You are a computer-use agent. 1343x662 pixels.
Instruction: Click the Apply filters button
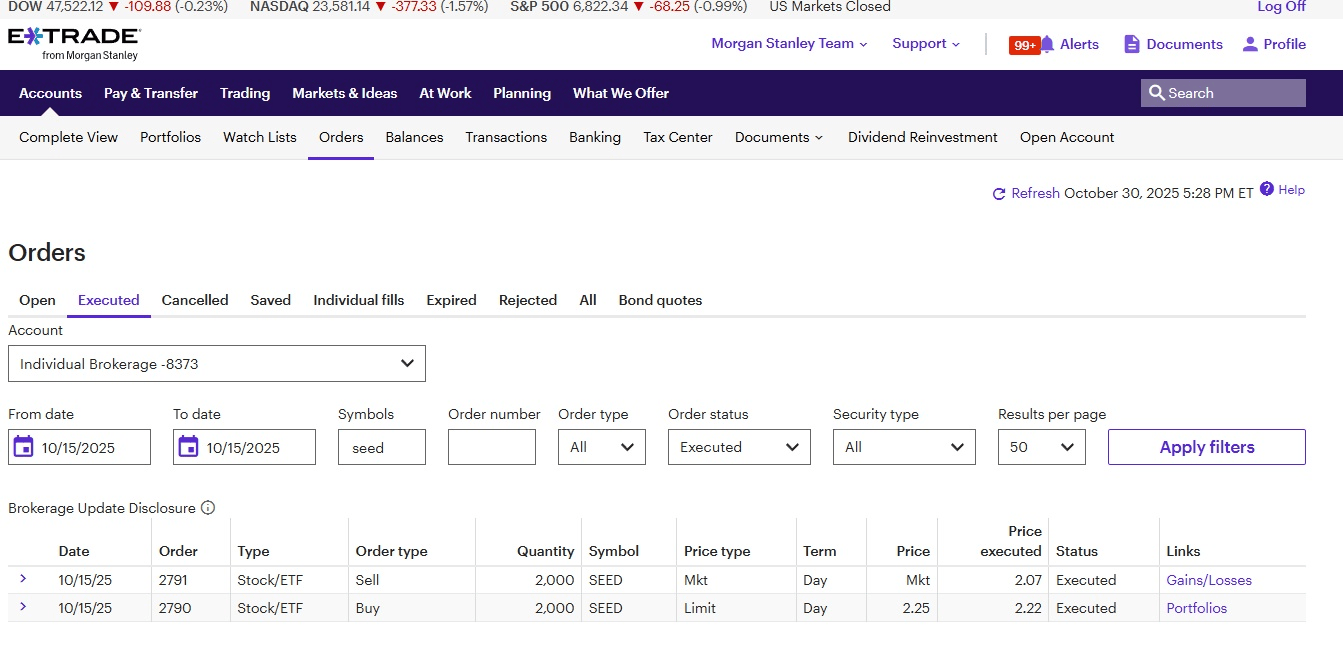1206,447
